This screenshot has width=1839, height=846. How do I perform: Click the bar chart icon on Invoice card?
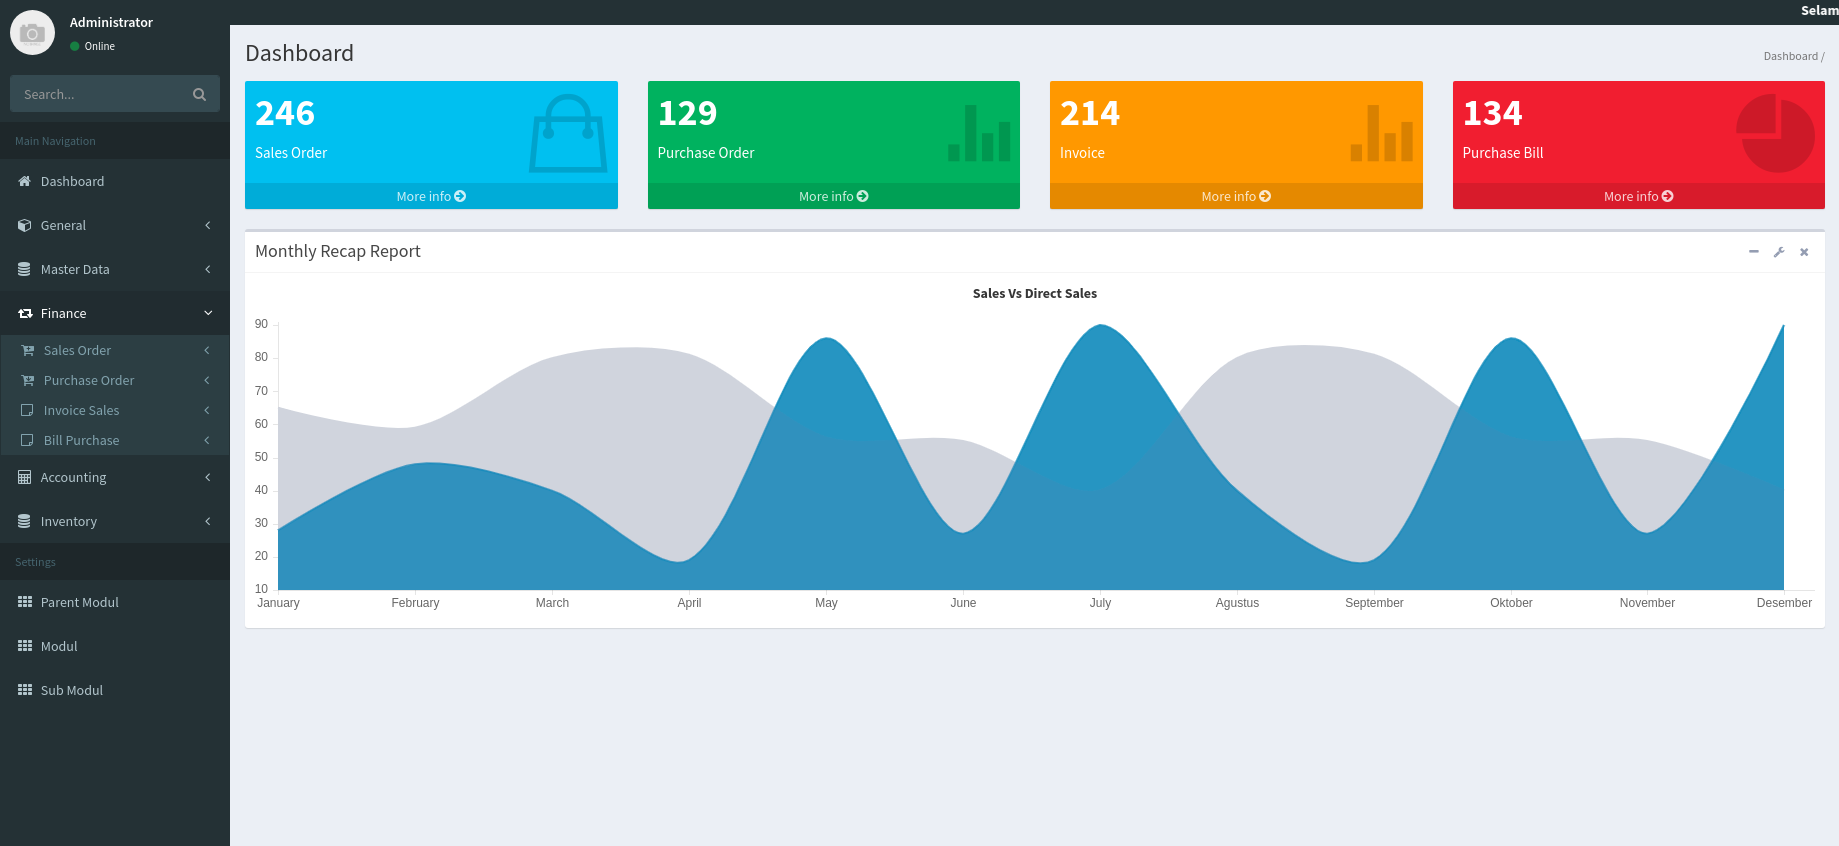pos(1381,134)
